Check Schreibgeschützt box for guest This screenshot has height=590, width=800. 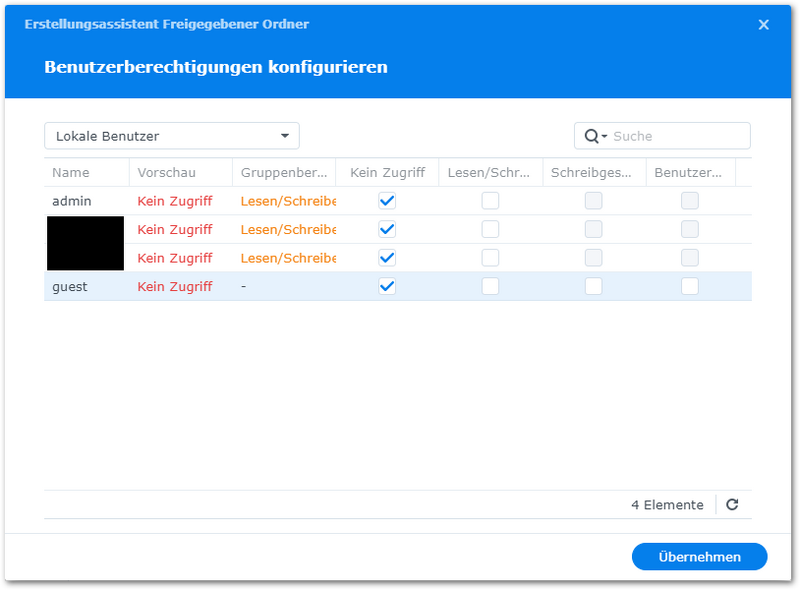tap(594, 287)
